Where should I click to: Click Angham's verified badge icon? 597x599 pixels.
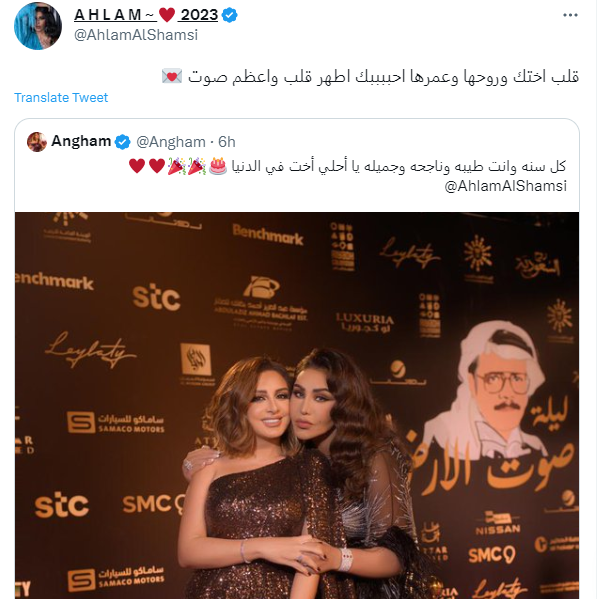[123, 142]
